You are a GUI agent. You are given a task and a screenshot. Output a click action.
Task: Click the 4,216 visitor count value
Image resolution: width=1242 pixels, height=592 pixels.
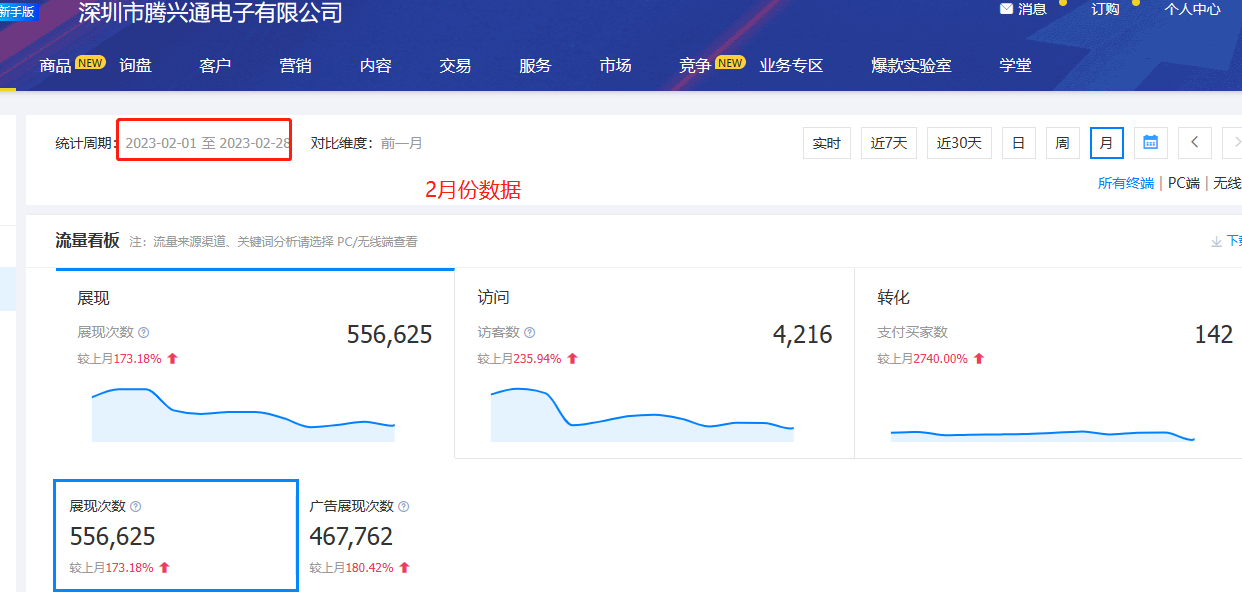tap(802, 334)
